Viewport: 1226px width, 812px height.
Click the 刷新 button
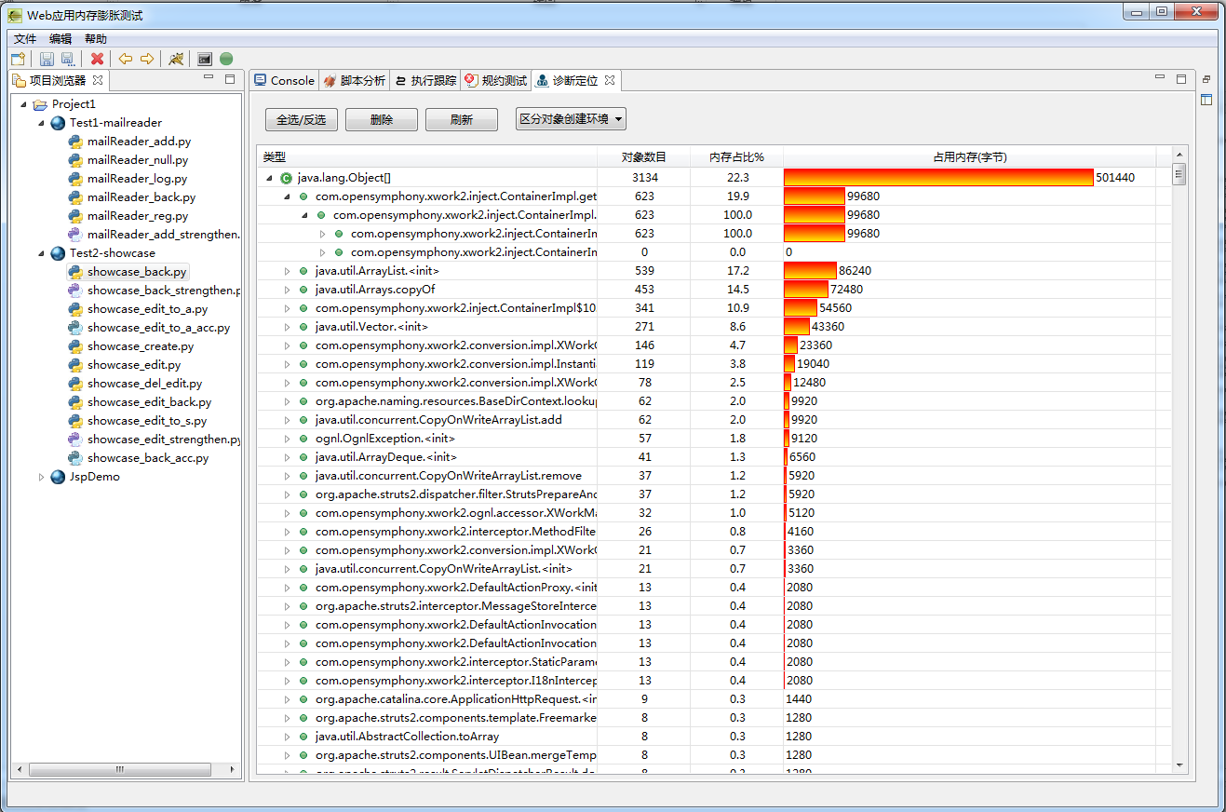coord(461,120)
